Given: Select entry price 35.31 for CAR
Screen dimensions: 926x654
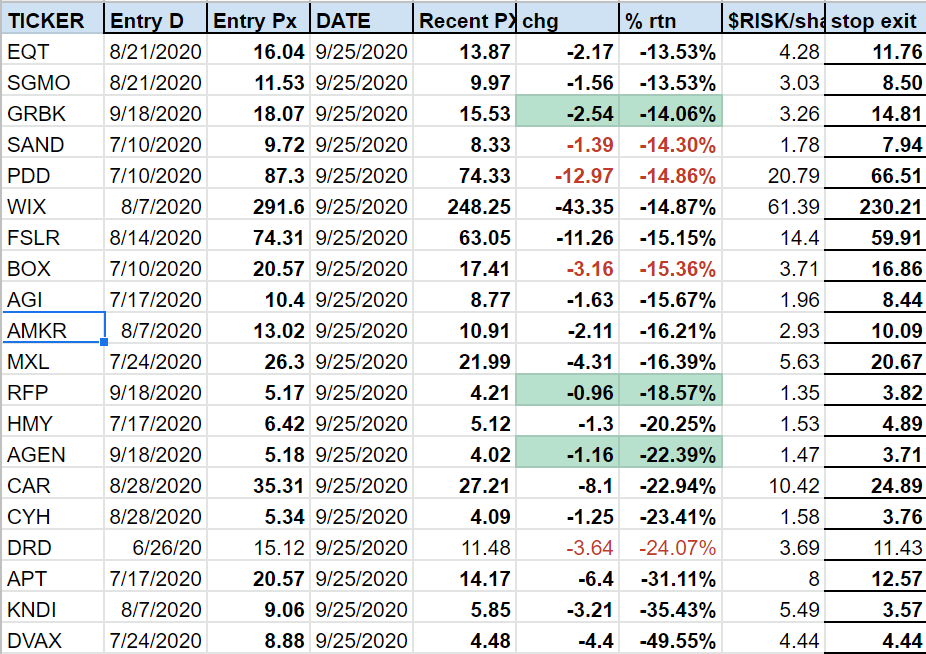Looking at the screenshot, I should coord(258,485).
